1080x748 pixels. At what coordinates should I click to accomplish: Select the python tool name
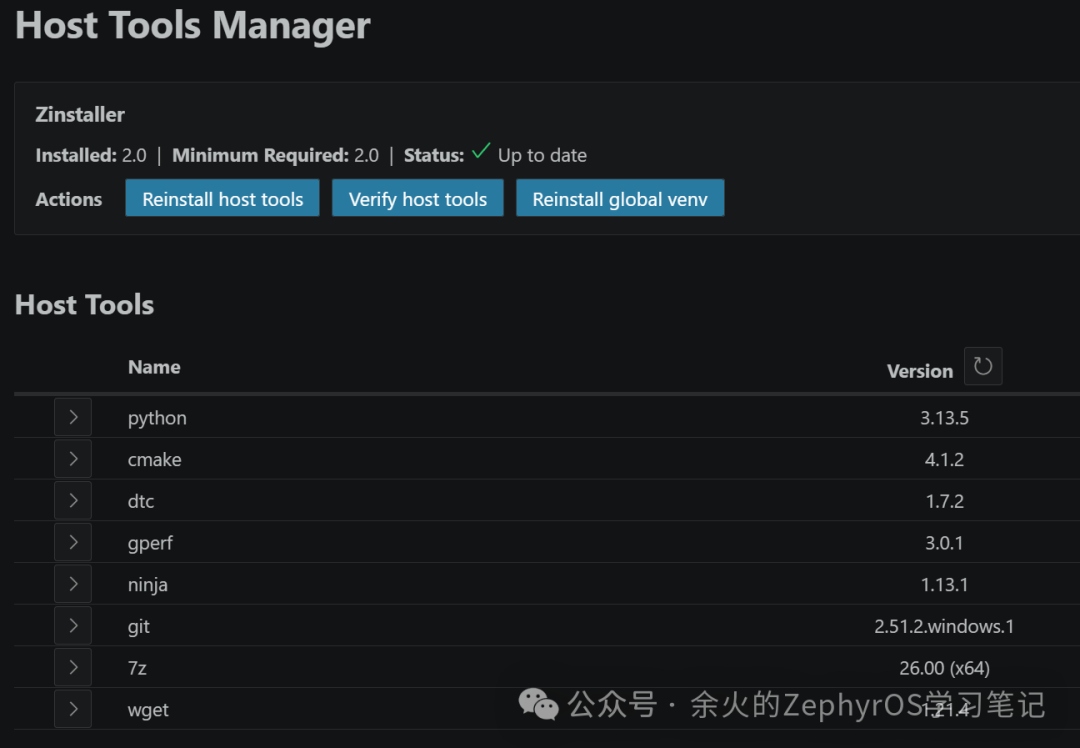coord(157,419)
